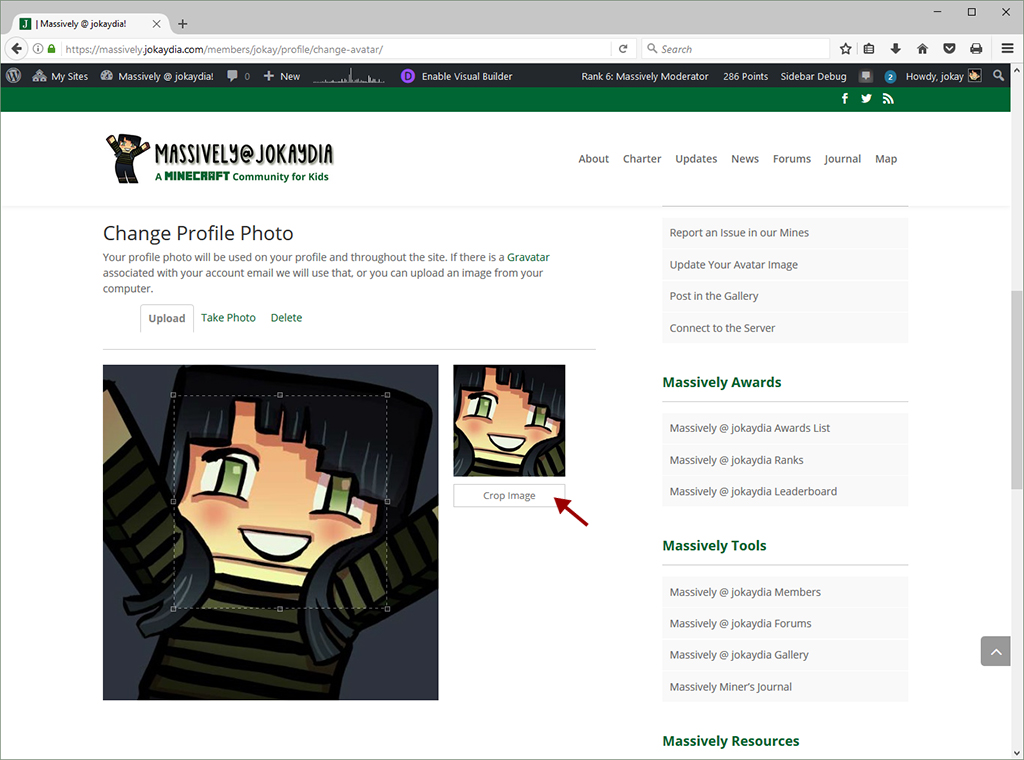Click the Massively@Jokaydia site logo
This screenshot has height=760, width=1024.
pos(219,159)
